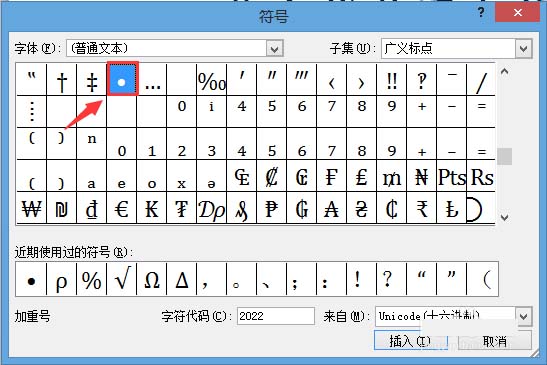Screen dimensions: 547x365
Task: Open the 字体 font dropdown
Action: pos(275,49)
